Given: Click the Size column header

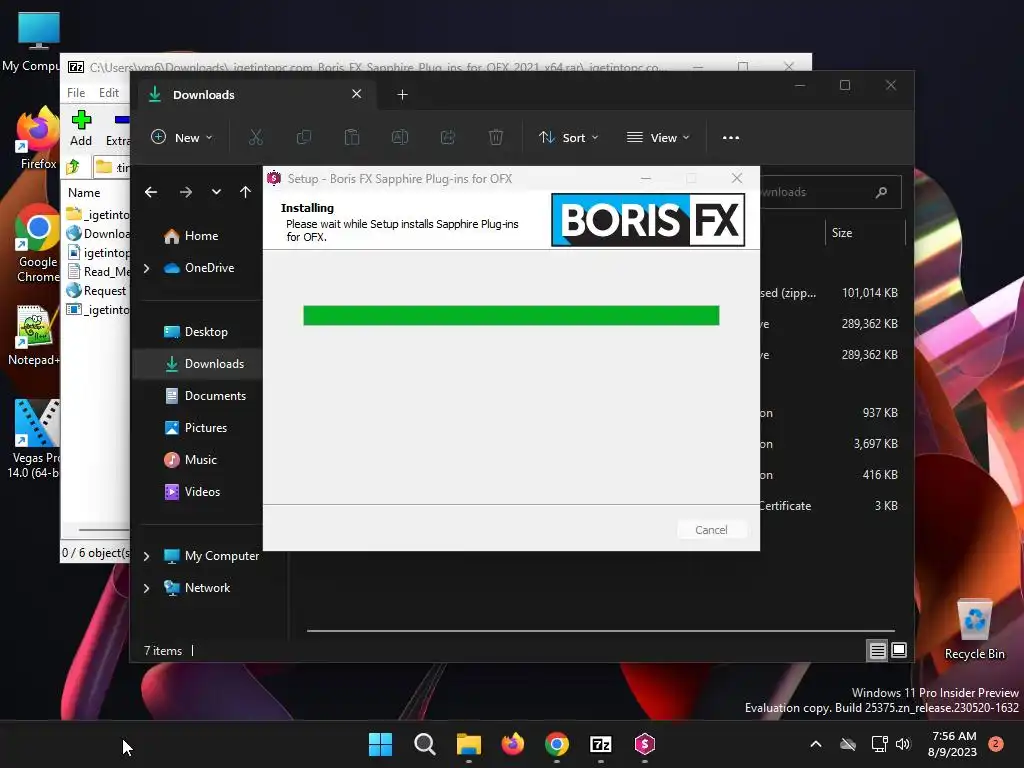Looking at the screenshot, I should (x=842, y=232).
